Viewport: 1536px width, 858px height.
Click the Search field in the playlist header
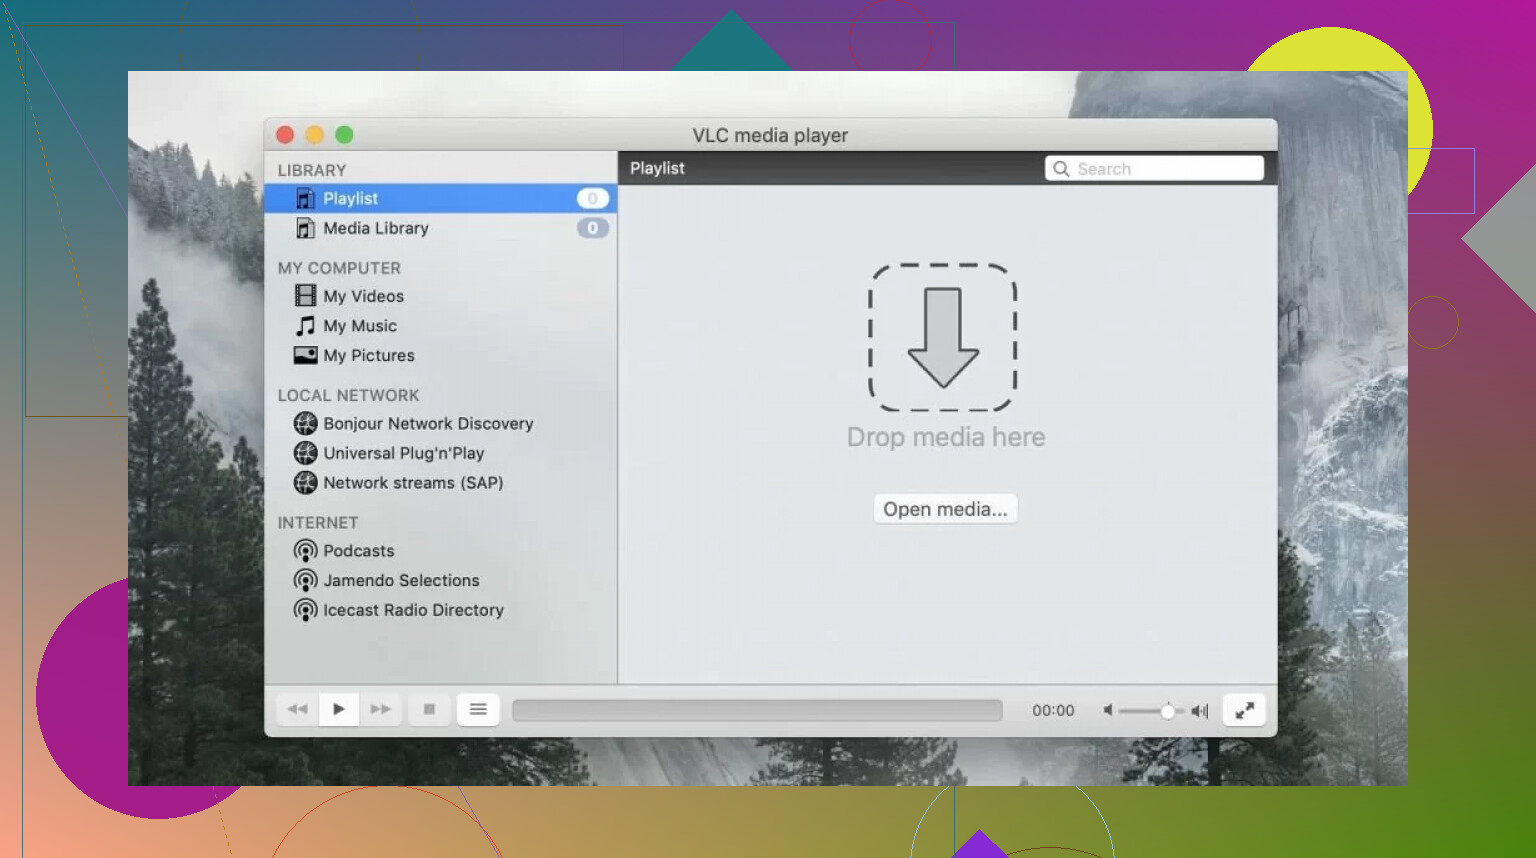point(1154,169)
